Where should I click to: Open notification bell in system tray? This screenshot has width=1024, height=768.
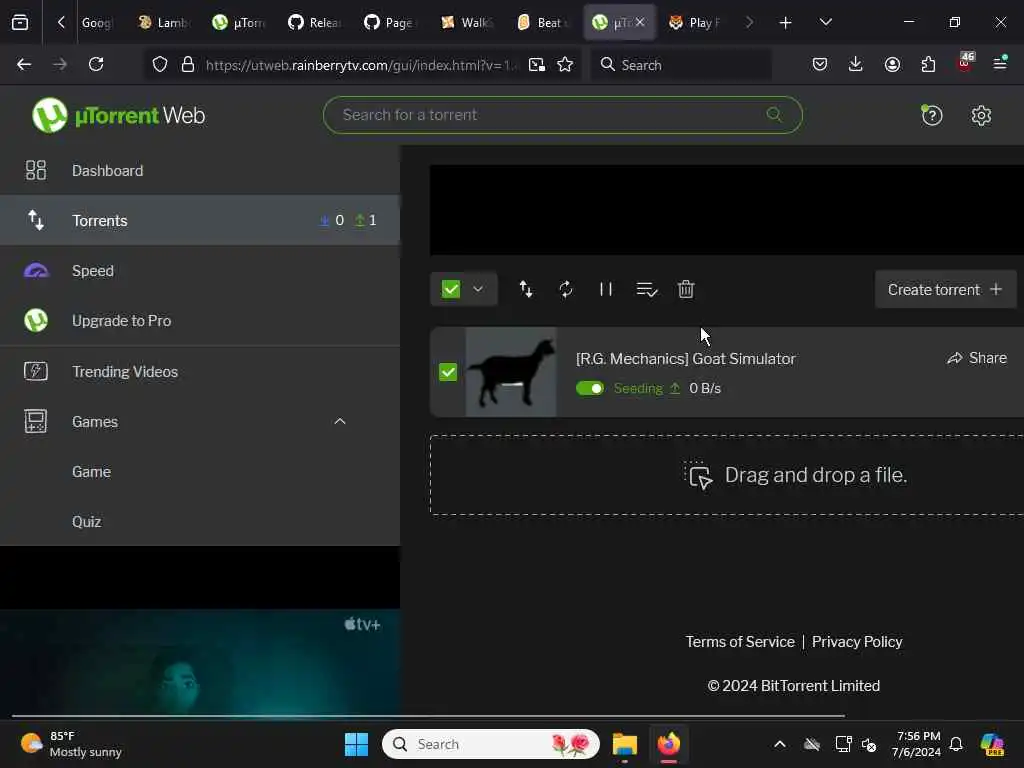956,744
